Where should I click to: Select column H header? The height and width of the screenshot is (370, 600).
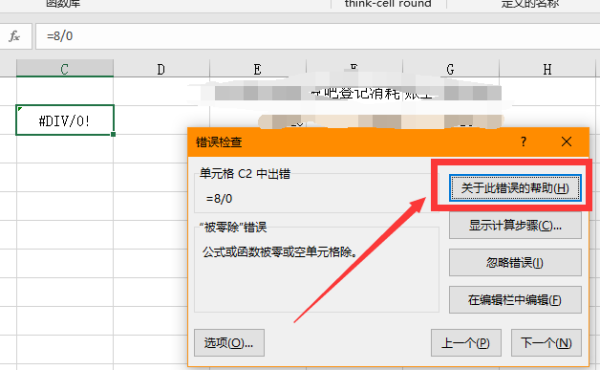coord(547,69)
